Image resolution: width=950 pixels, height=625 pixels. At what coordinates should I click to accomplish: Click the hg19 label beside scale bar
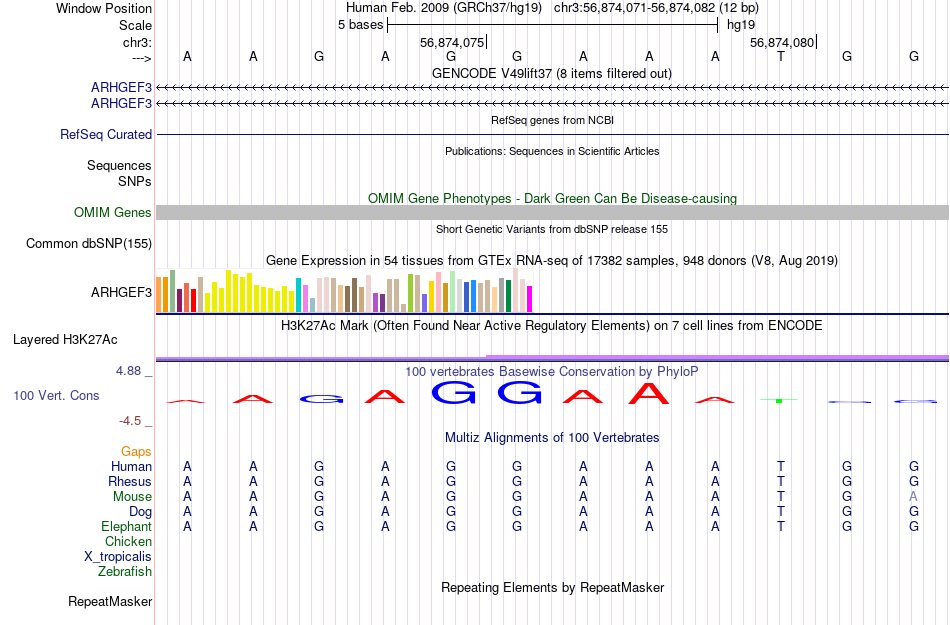(x=740, y=25)
